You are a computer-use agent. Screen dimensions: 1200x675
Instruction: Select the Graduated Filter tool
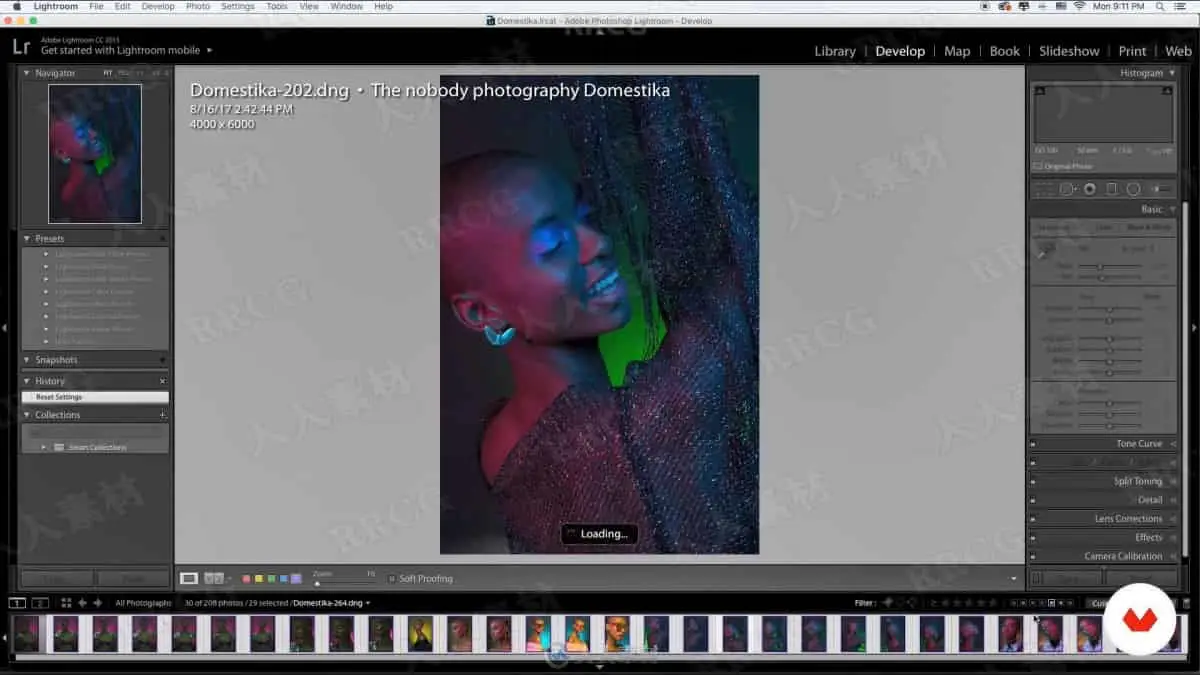[1111, 189]
